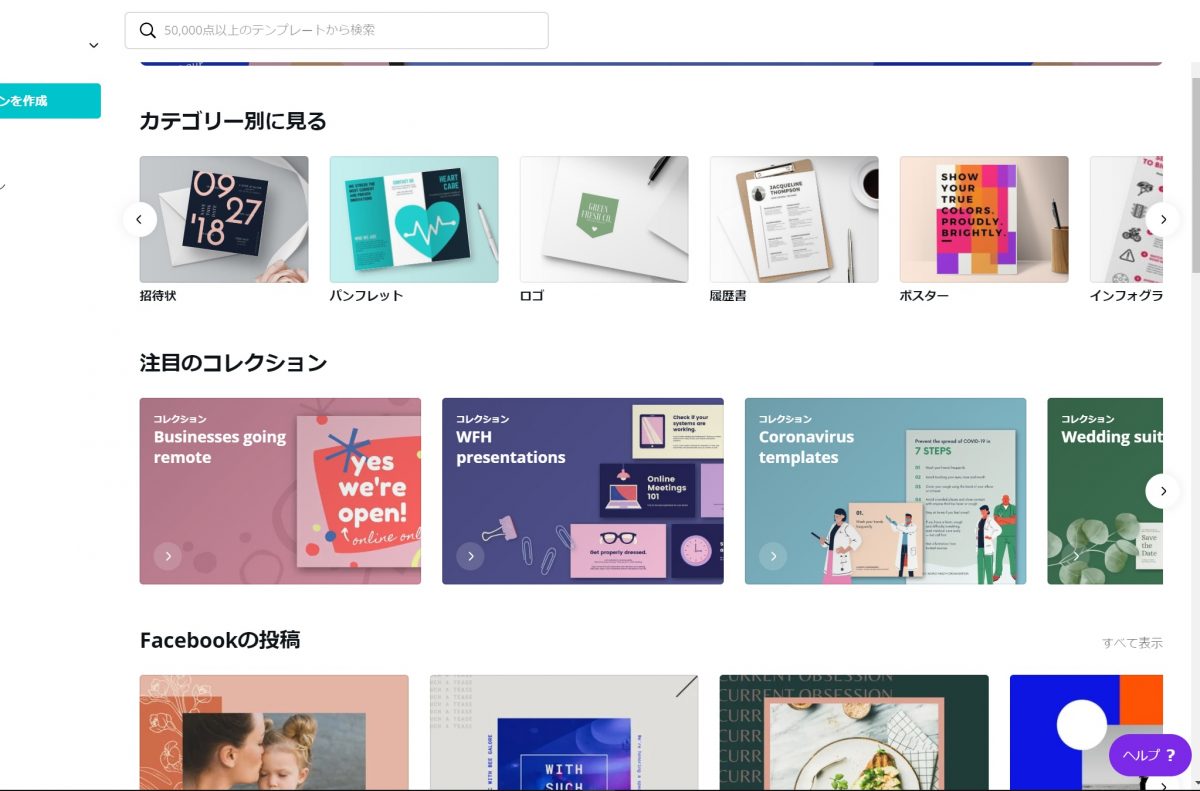This screenshot has width=1200, height=791.
Task: Open blue and orange circle Facebook template
Action: [1086, 732]
